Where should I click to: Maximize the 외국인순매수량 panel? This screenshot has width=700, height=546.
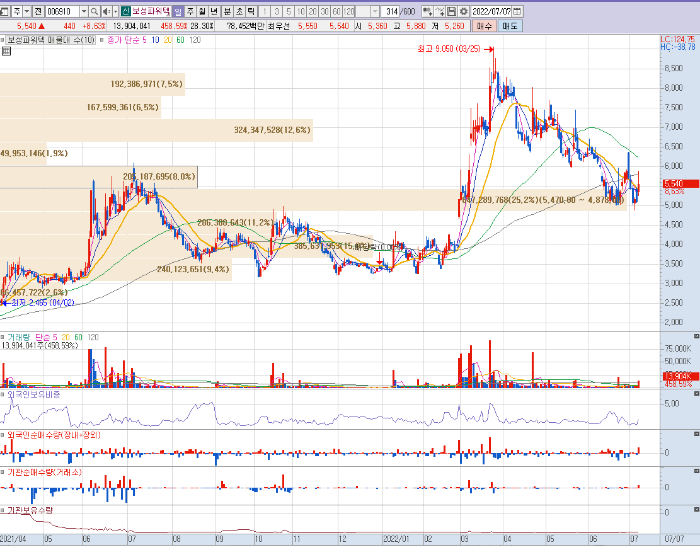pyautogui.click(x=696, y=433)
